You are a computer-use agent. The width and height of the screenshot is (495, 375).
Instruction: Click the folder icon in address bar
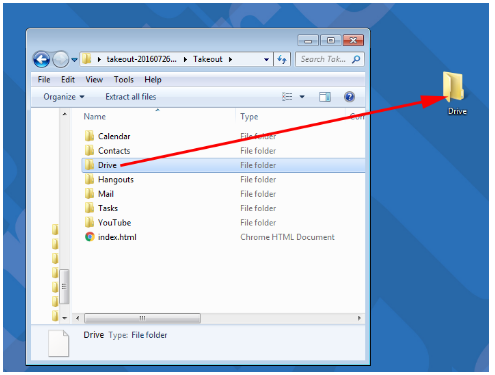(x=87, y=59)
